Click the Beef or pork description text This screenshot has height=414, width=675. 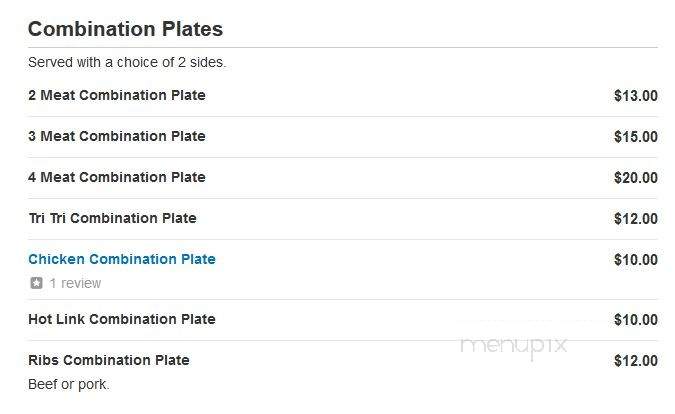[69, 384]
